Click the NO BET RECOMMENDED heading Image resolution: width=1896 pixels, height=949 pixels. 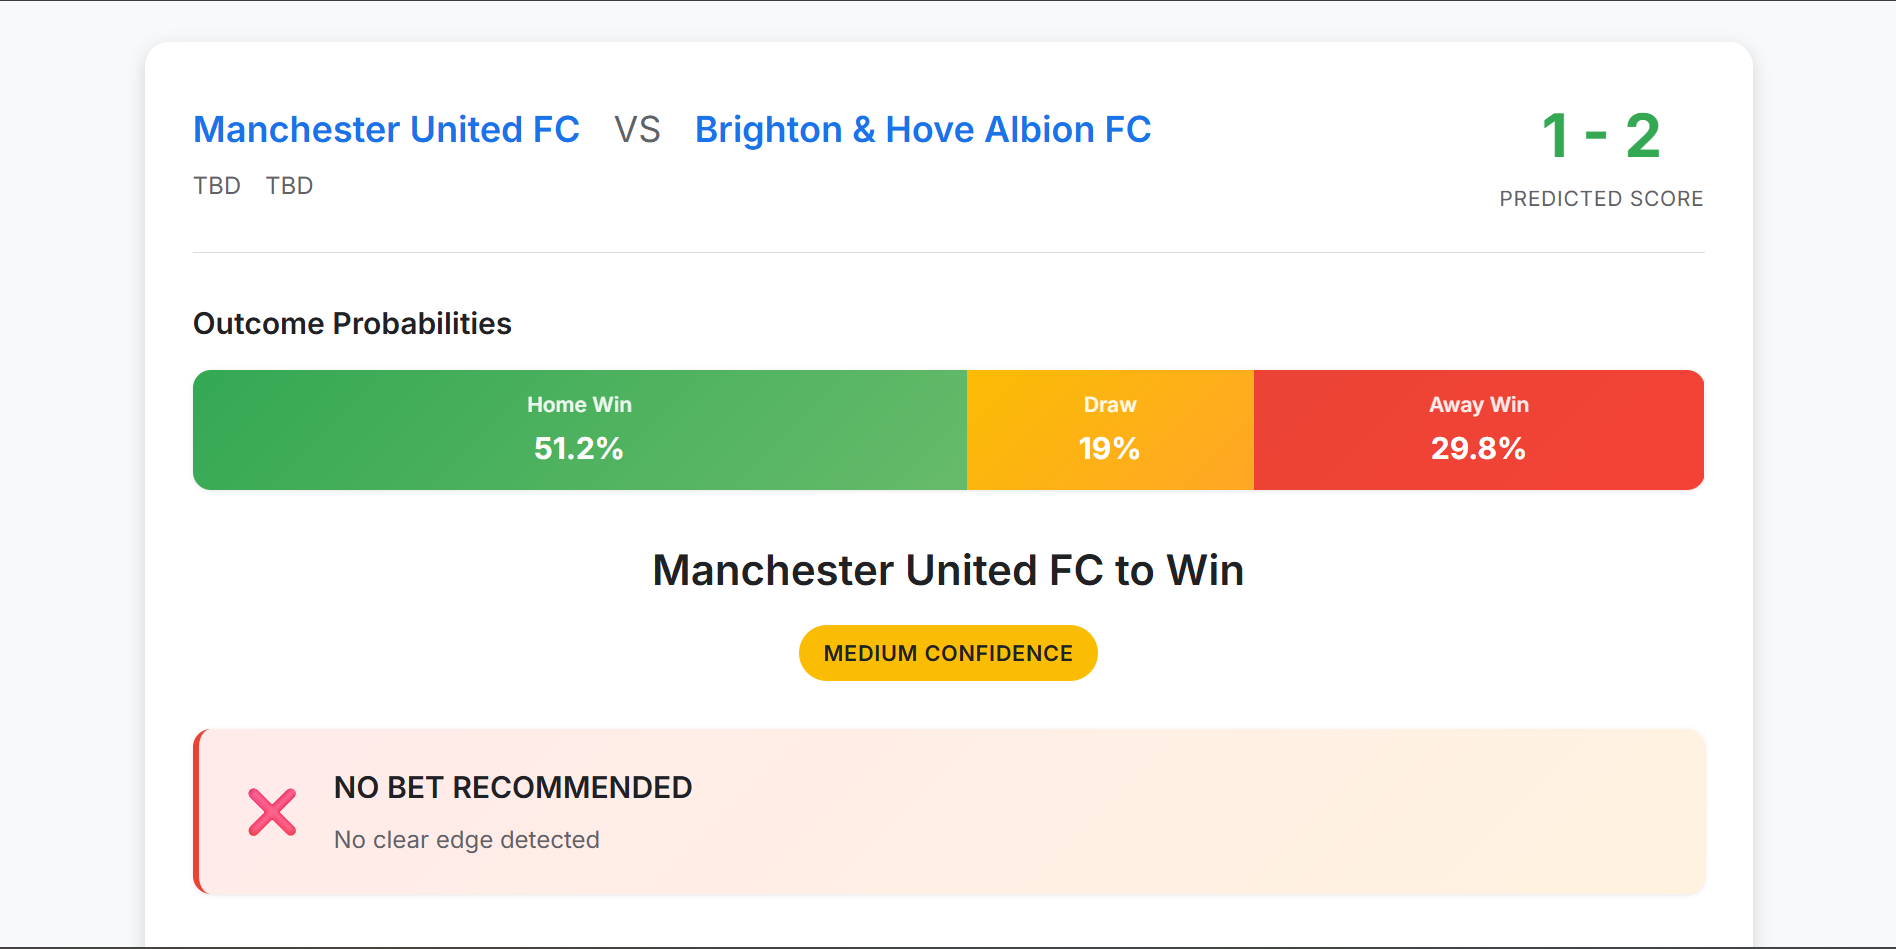click(512, 787)
